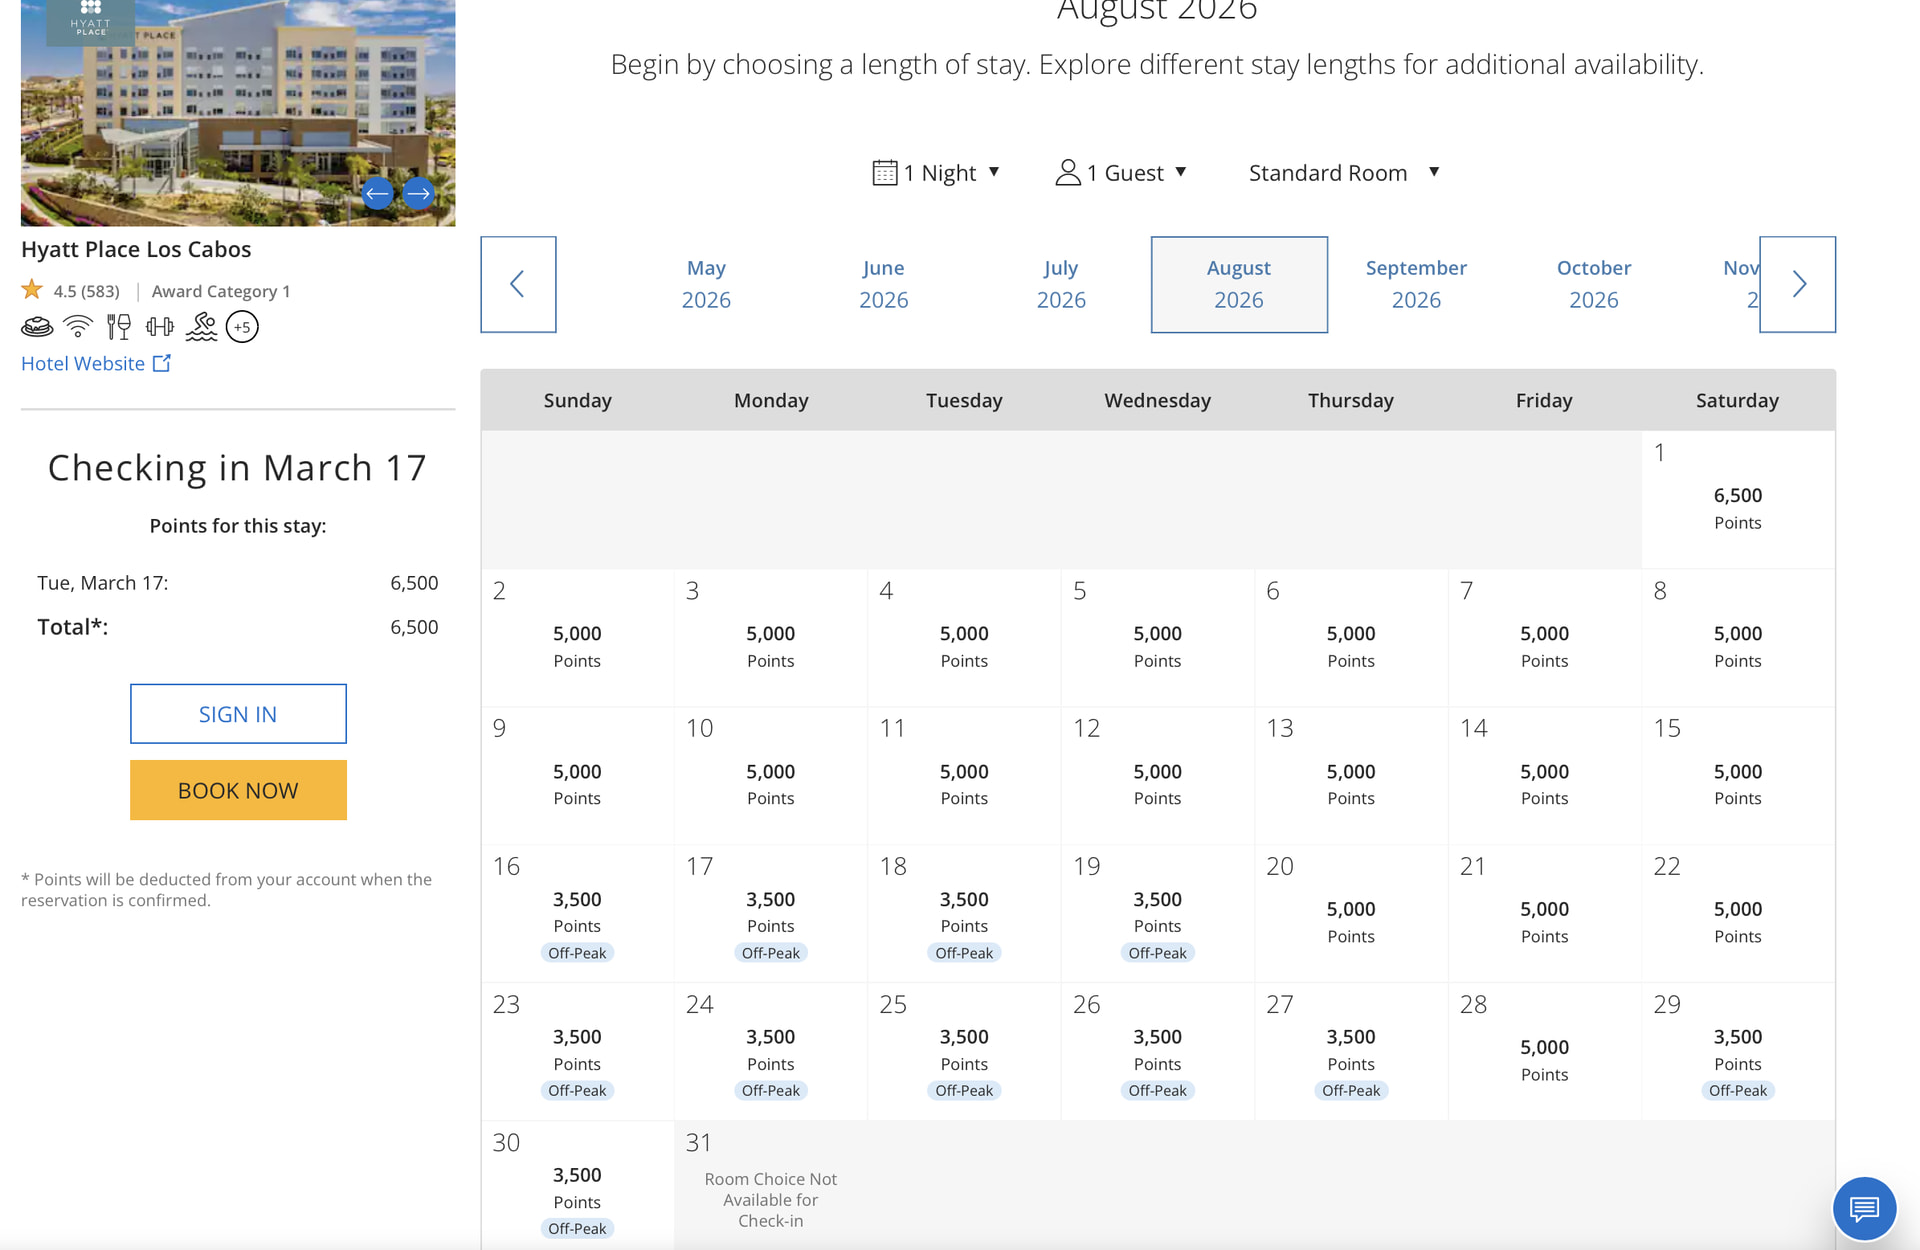Click the pool swimmer amenity icon

coord(201,327)
